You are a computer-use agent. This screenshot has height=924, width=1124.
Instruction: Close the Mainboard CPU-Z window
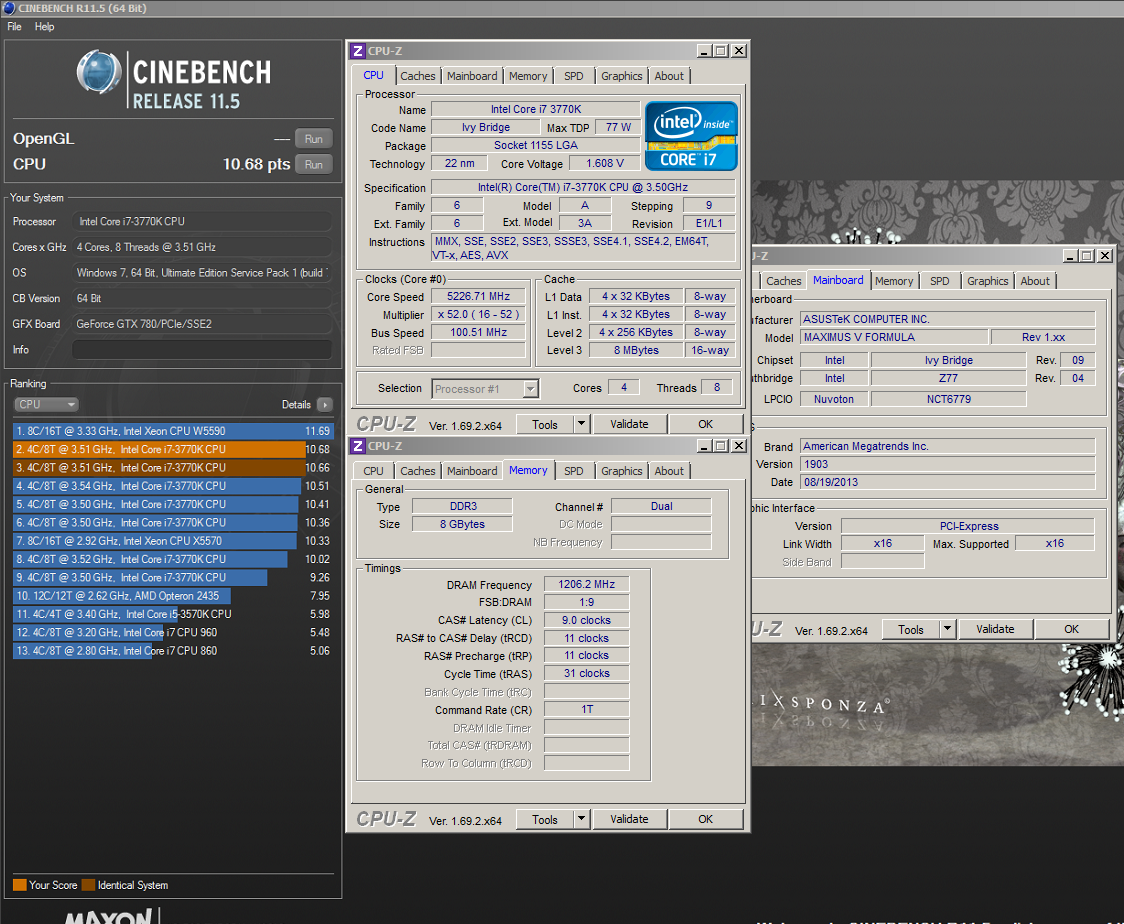(1105, 256)
